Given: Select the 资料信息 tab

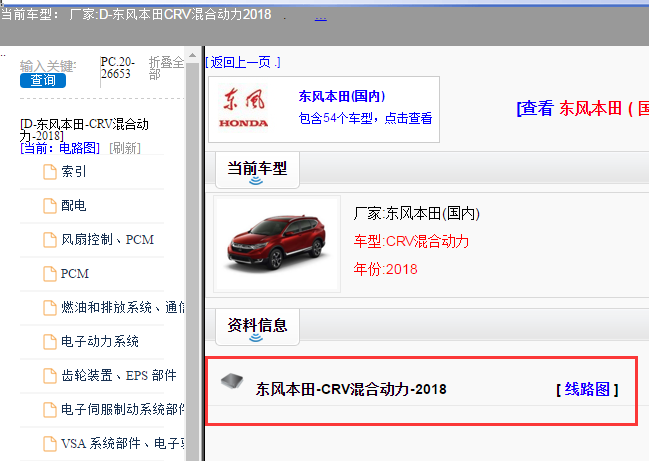Looking at the screenshot, I should [x=257, y=327].
